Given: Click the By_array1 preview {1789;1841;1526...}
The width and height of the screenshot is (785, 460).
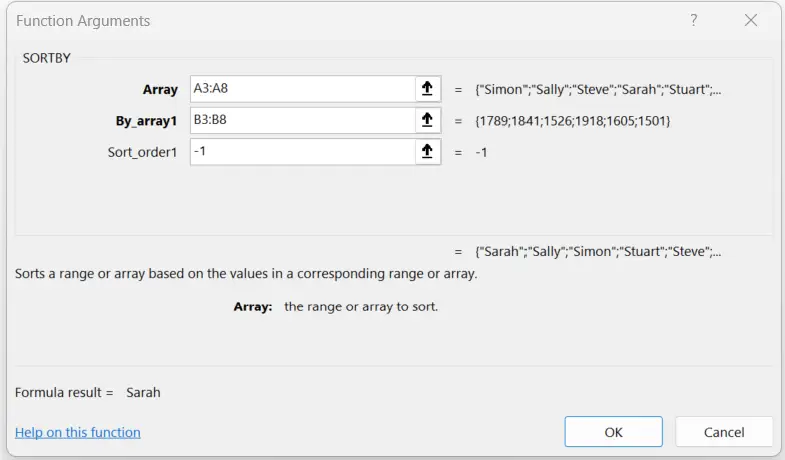Looking at the screenshot, I should point(573,121).
